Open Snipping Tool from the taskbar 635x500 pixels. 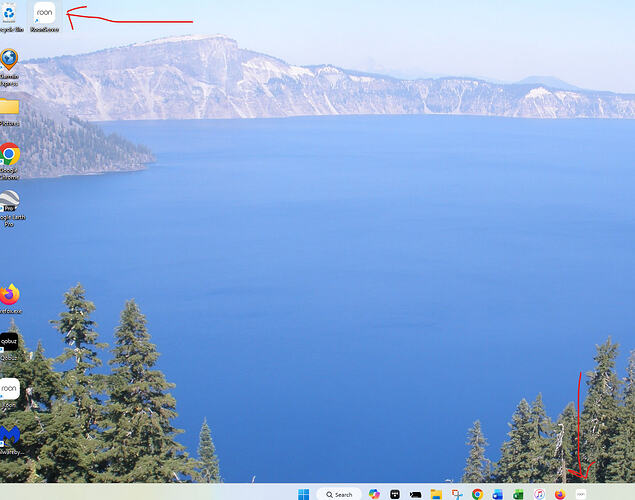click(457, 494)
